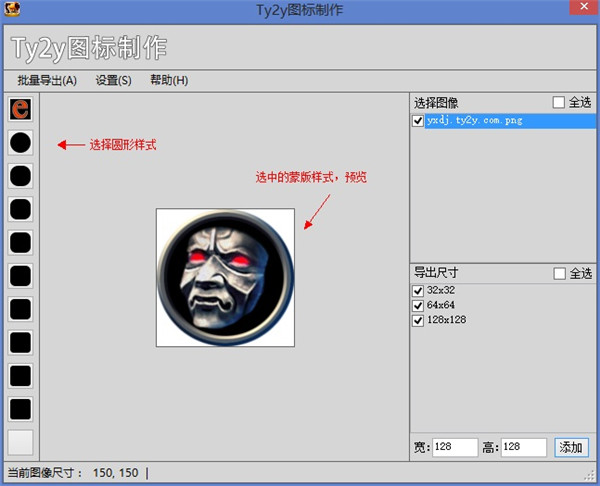Choose the black circle mask style
The height and width of the screenshot is (486, 600).
(x=20, y=143)
